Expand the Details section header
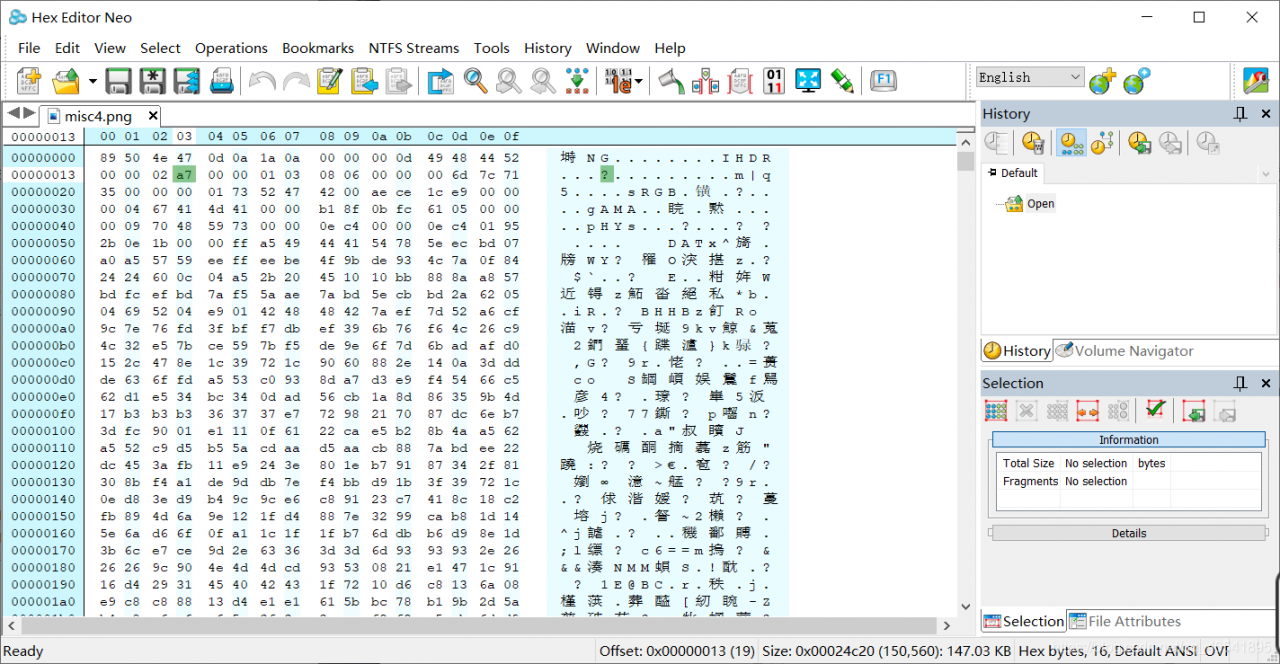The width and height of the screenshot is (1280, 664). 1128,533
